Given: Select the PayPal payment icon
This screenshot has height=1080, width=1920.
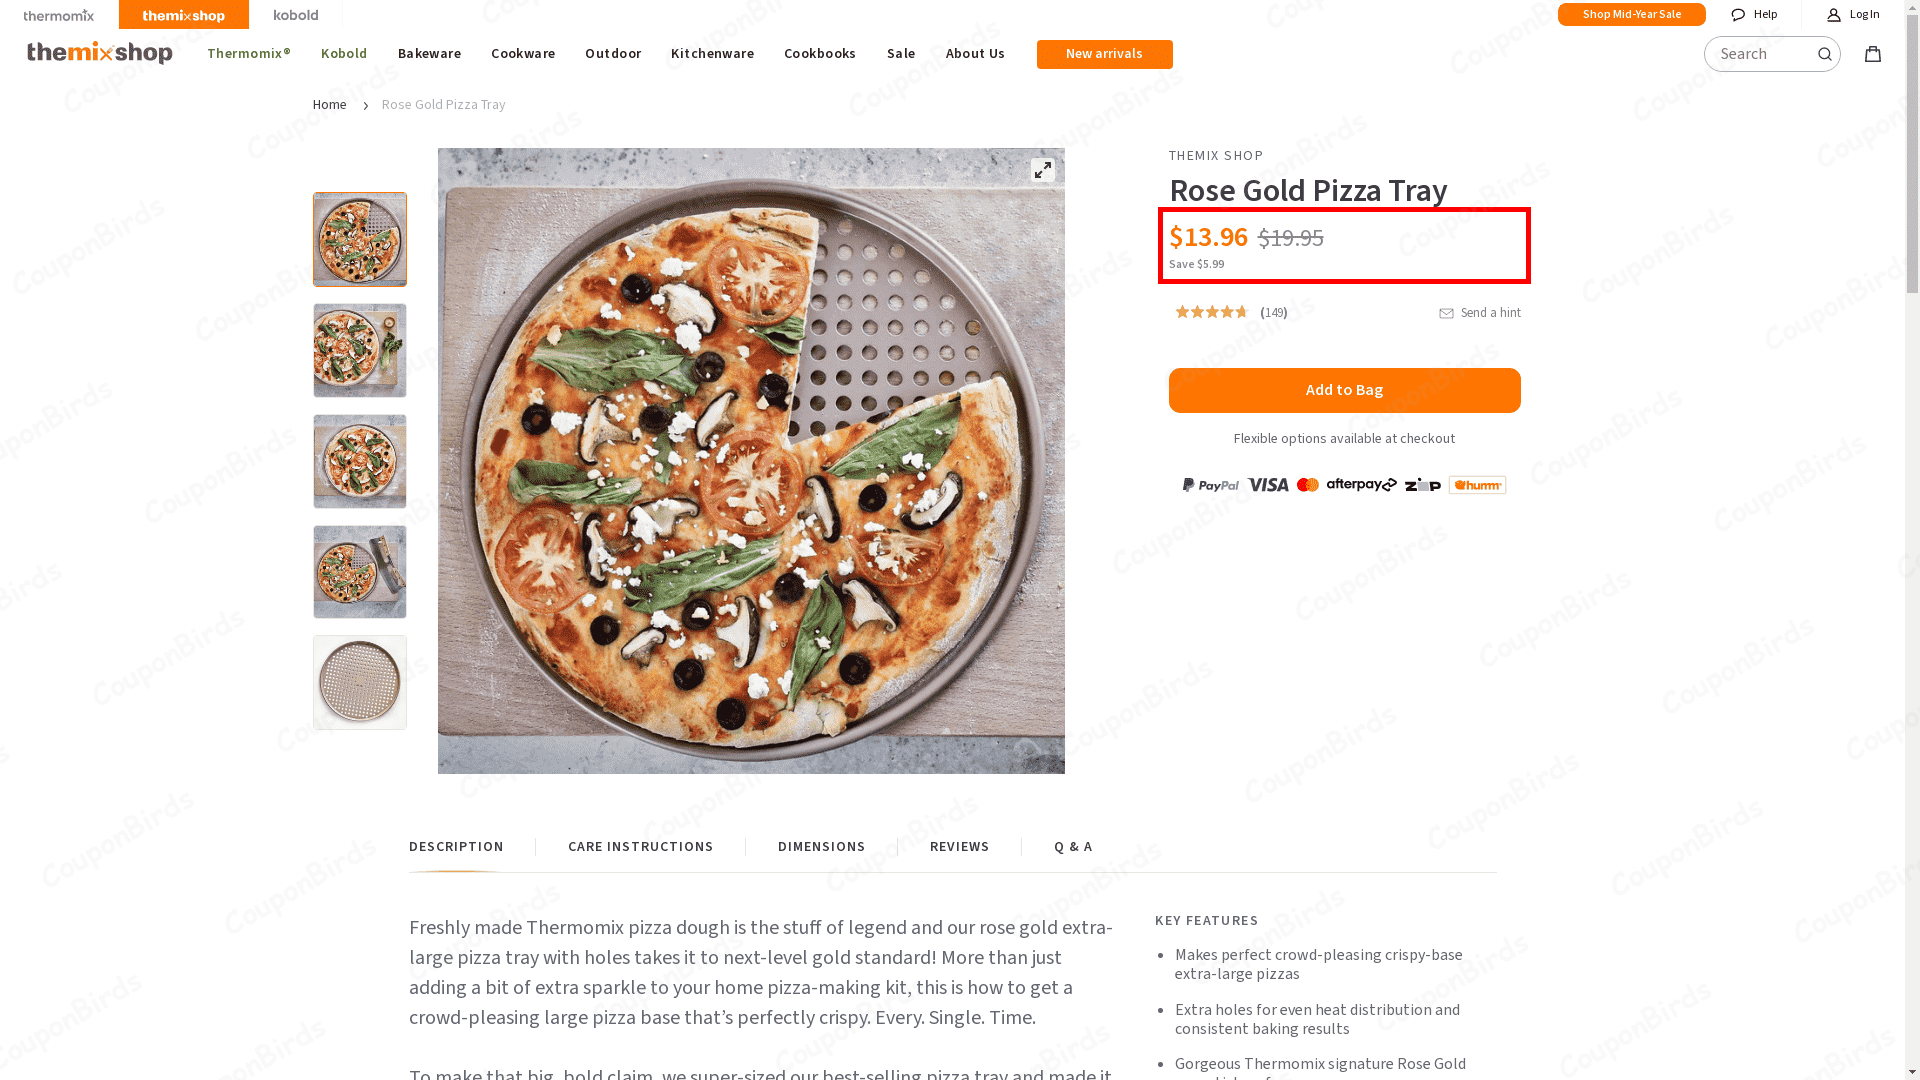Looking at the screenshot, I should [1210, 484].
